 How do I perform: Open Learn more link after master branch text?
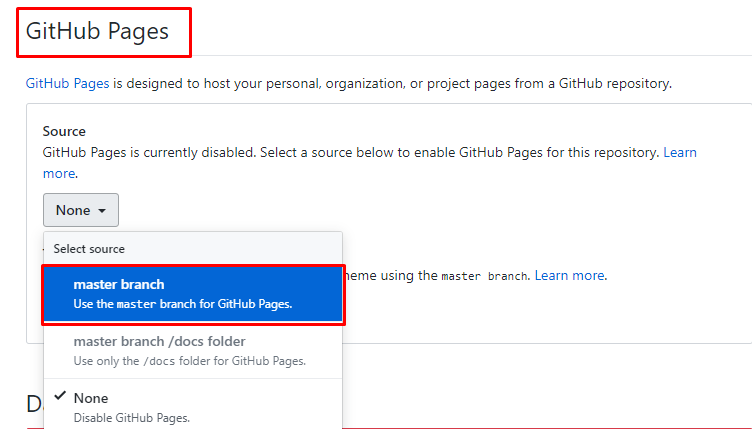pyautogui.click(x=569, y=276)
